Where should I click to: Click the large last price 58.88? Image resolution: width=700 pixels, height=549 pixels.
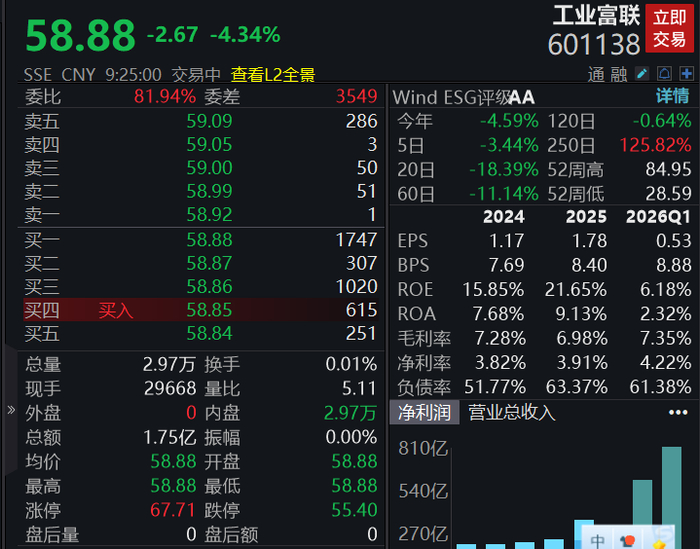pos(80,35)
